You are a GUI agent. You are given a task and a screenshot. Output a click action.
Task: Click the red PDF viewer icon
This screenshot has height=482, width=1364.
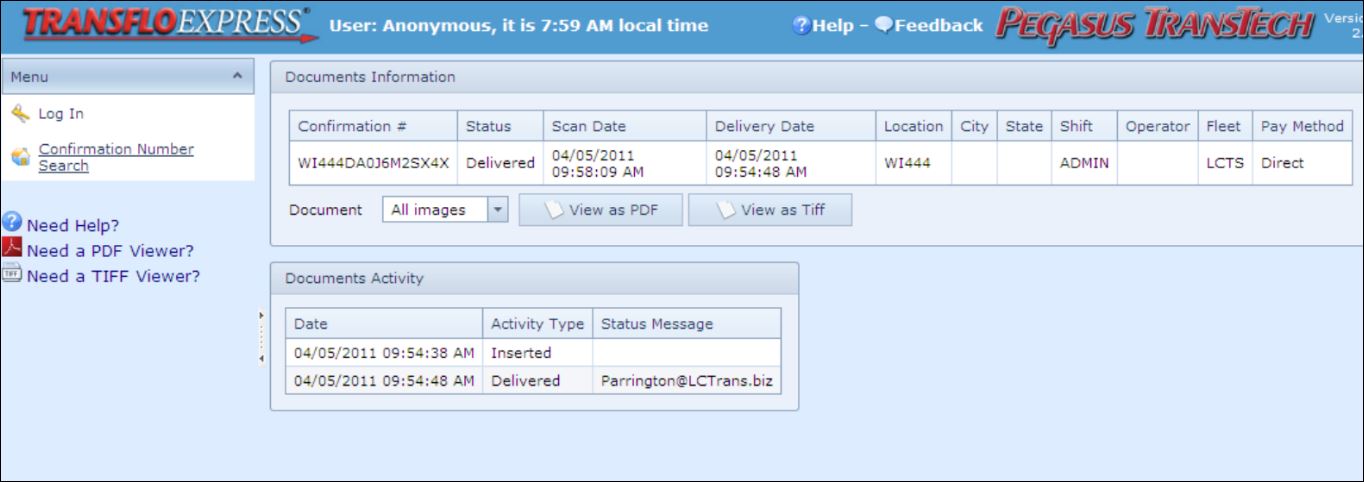point(12,250)
